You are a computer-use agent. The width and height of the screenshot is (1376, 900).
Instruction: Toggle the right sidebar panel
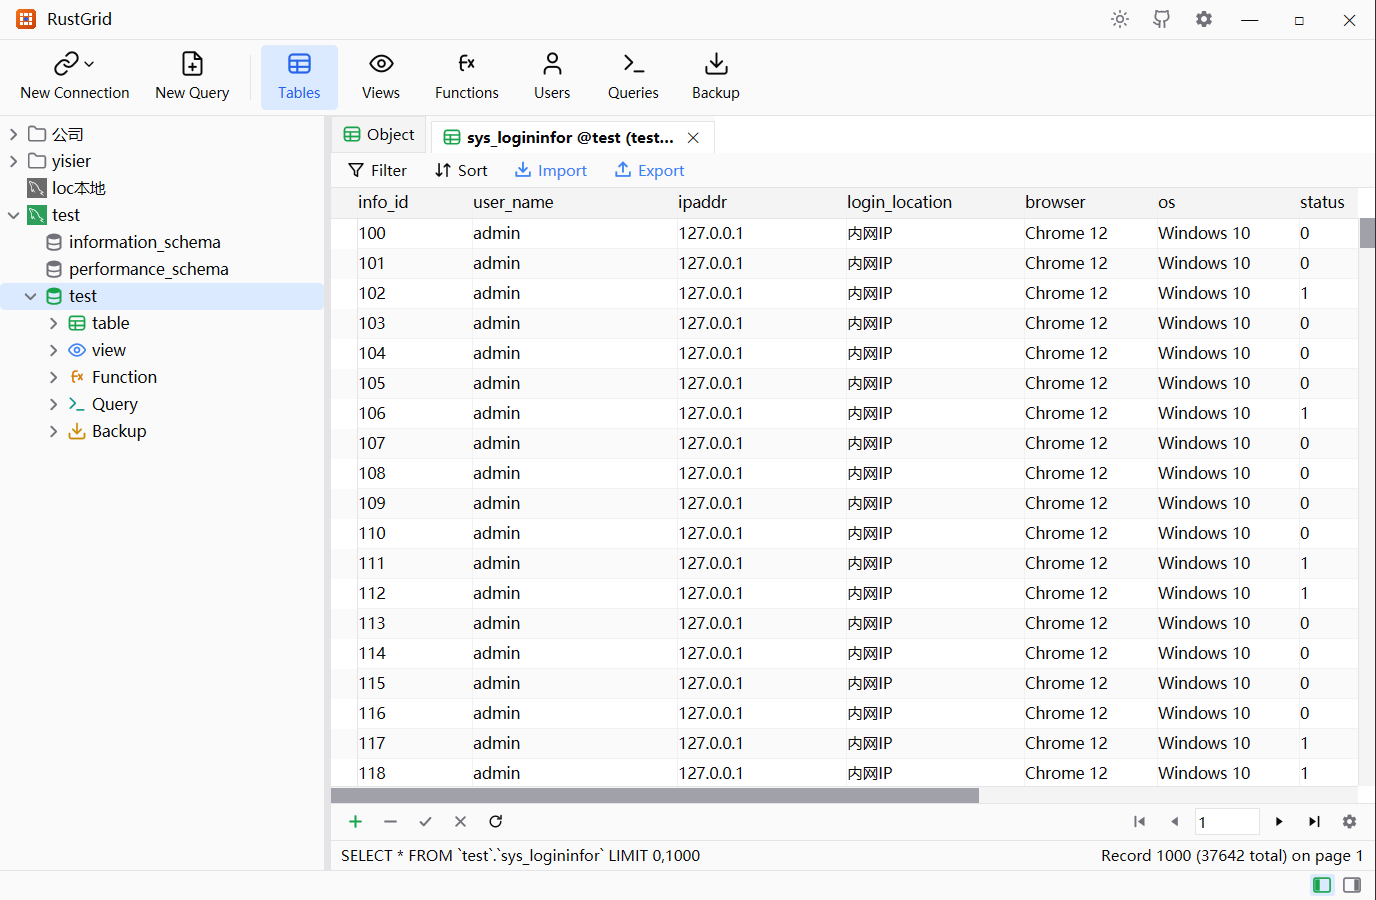(1352, 885)
